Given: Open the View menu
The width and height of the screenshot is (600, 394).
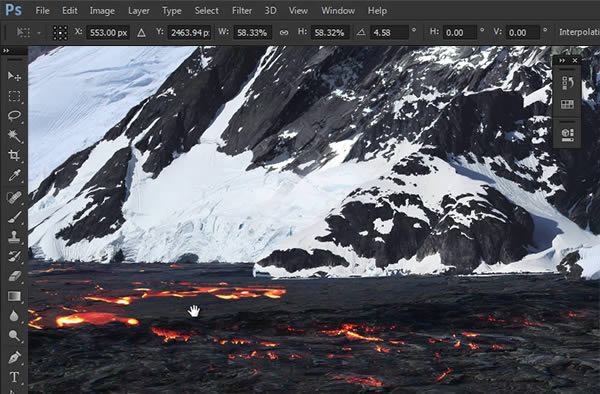Looking at the screenshot, I should [298, 11].
